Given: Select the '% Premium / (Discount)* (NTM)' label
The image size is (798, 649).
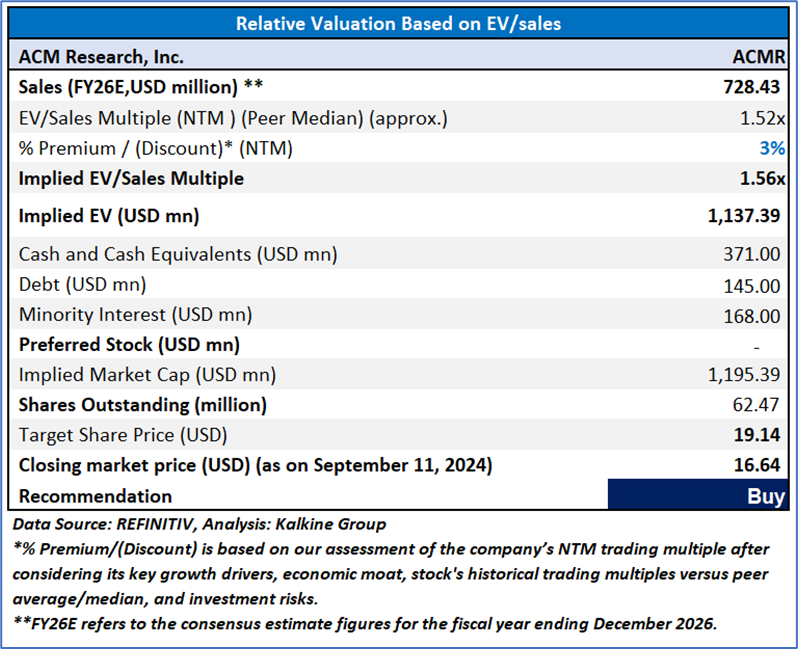Looking at the screenshot, I should point(156,148).
